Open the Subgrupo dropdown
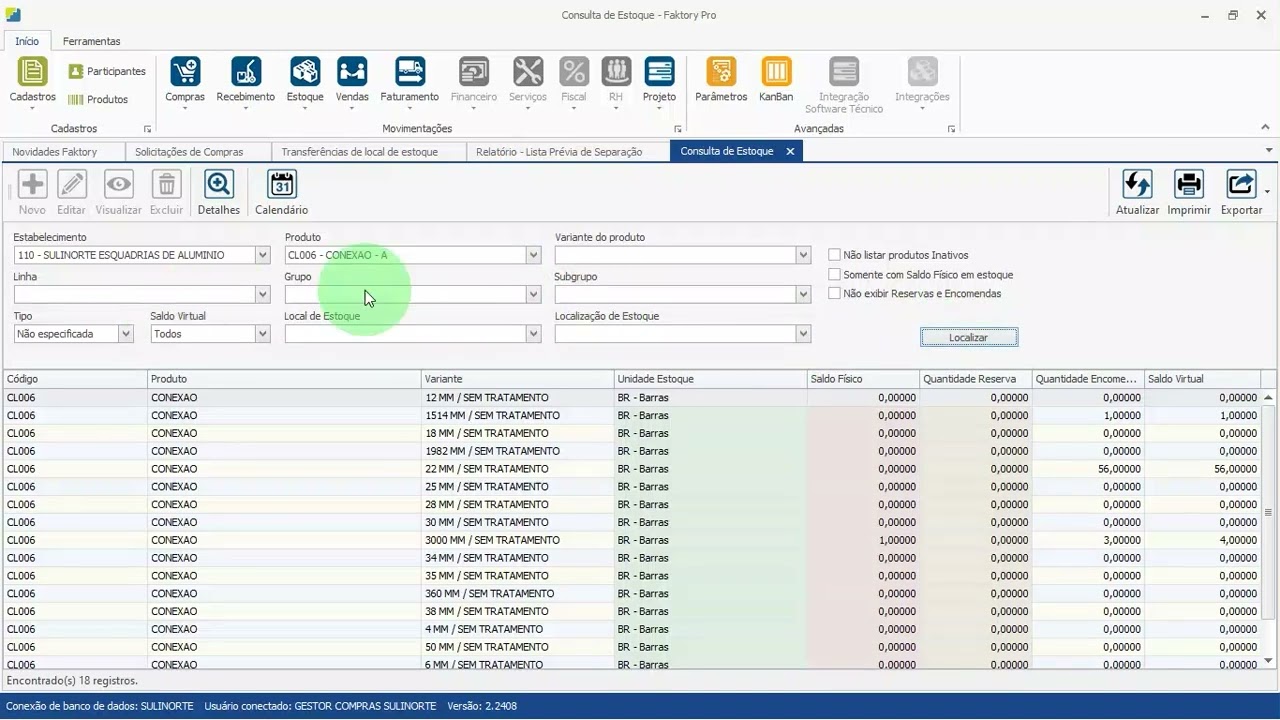 coord(803,294)
